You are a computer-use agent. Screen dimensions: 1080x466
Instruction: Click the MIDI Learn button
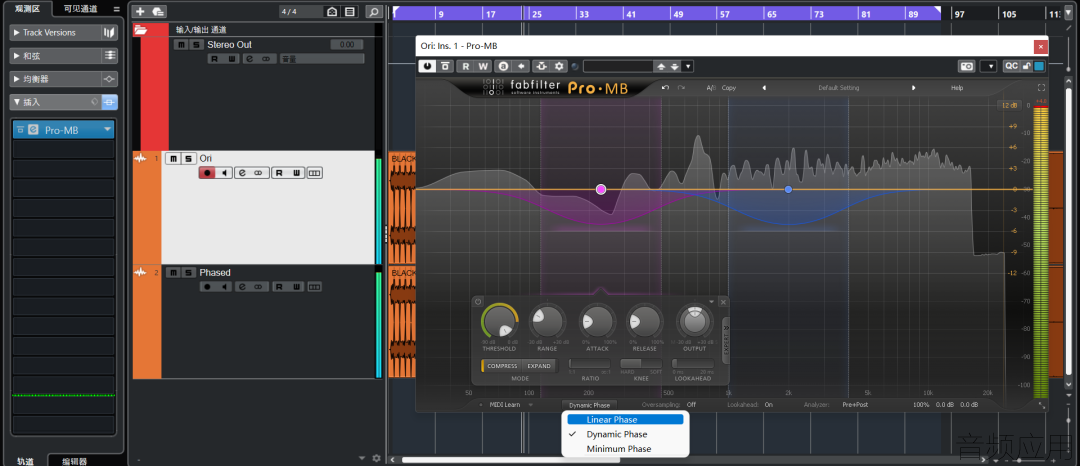coord(505,405)
